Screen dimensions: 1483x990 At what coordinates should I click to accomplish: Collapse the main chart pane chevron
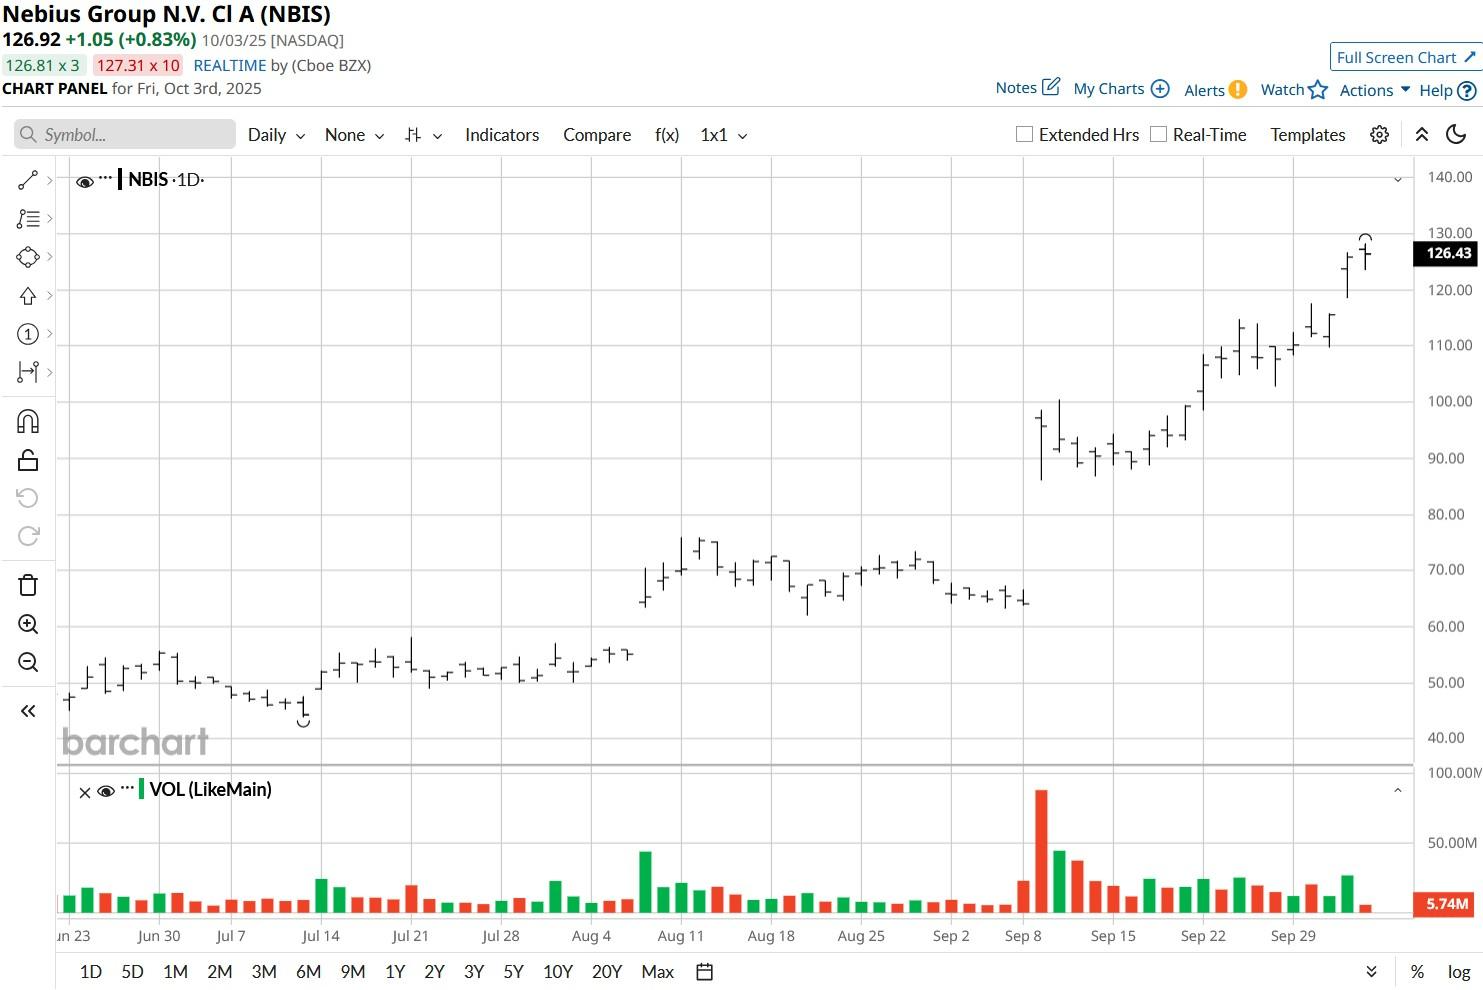pyautogui.click(x=1398, y=180)
